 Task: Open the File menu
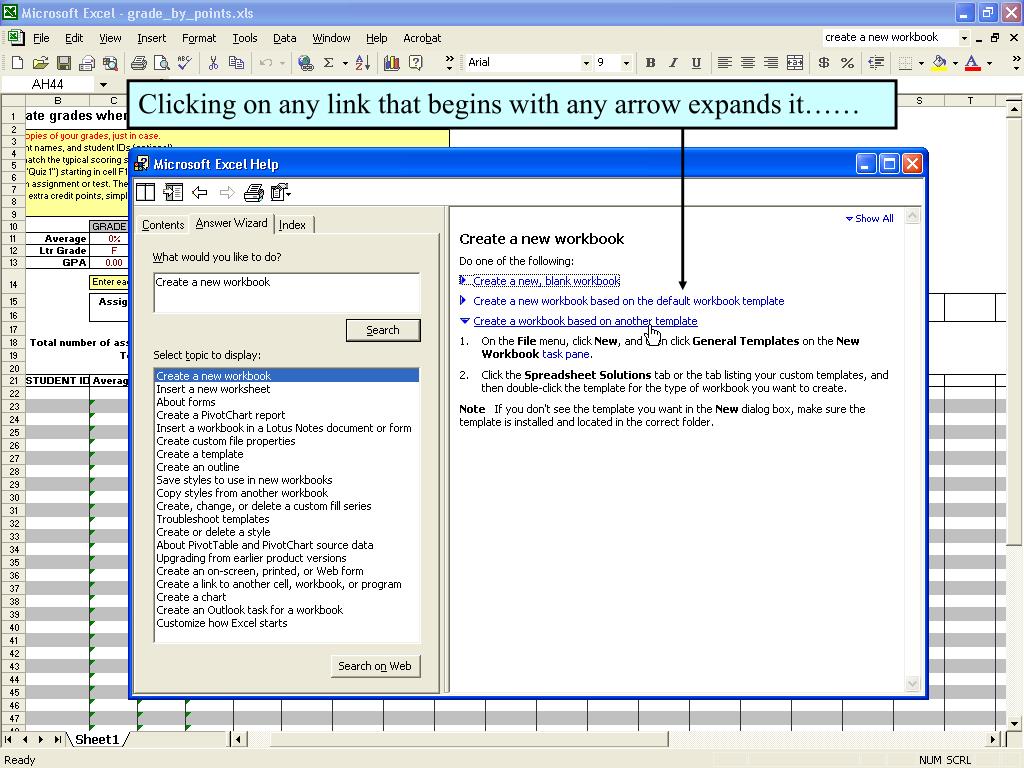point(41,39)
